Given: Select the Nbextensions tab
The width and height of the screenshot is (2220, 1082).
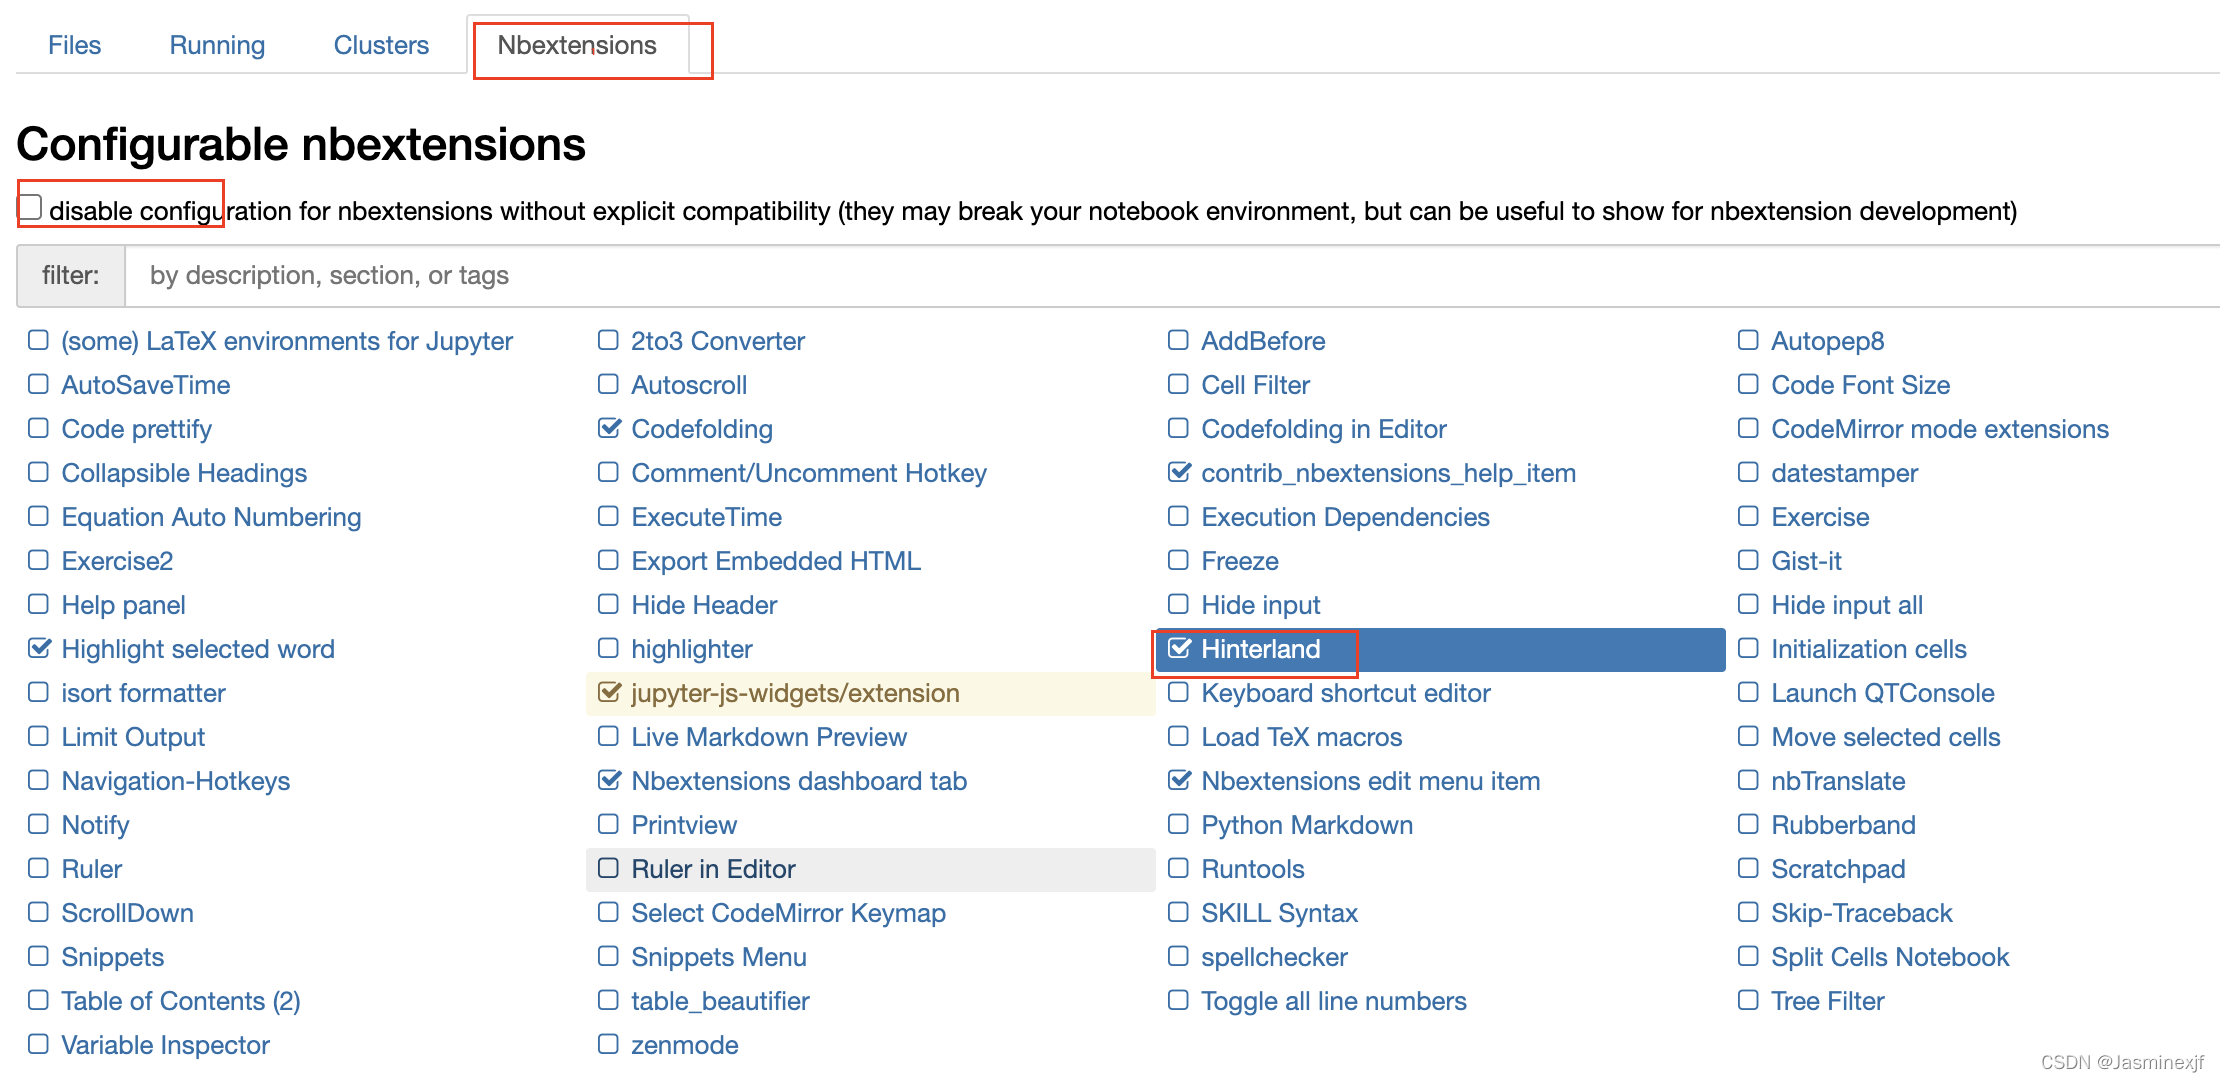Looking at the screenshot, I should (577, 45).
